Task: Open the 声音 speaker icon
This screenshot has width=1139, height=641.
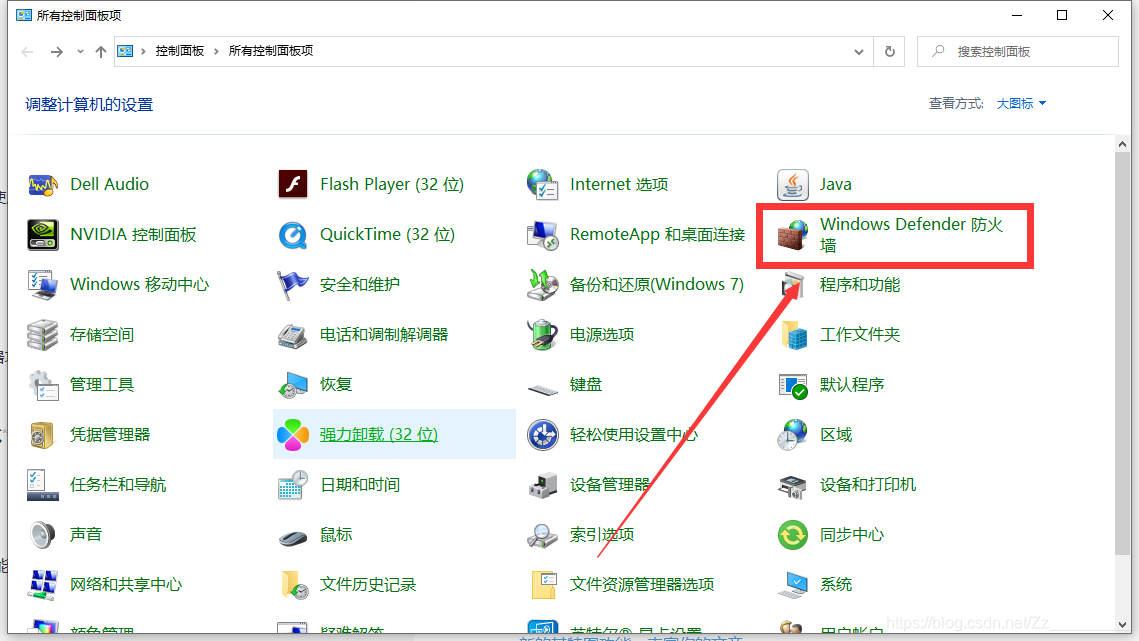Action: [43, 535]
